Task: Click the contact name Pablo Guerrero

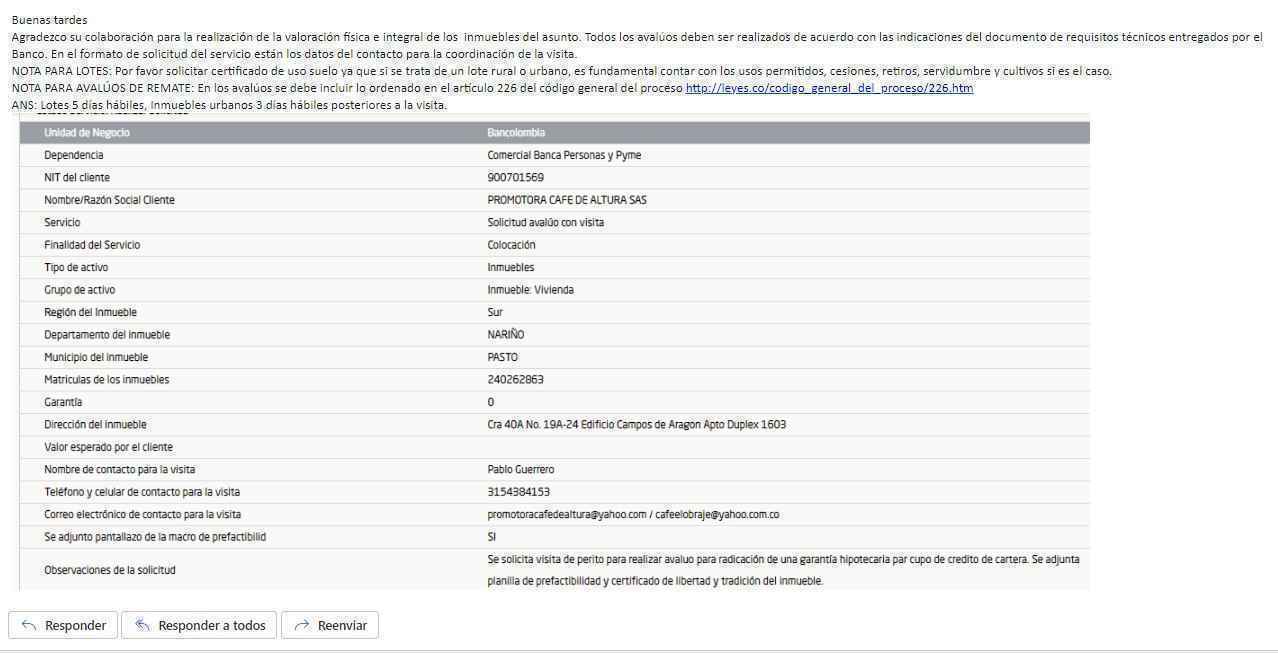Action: click(520, 470)
